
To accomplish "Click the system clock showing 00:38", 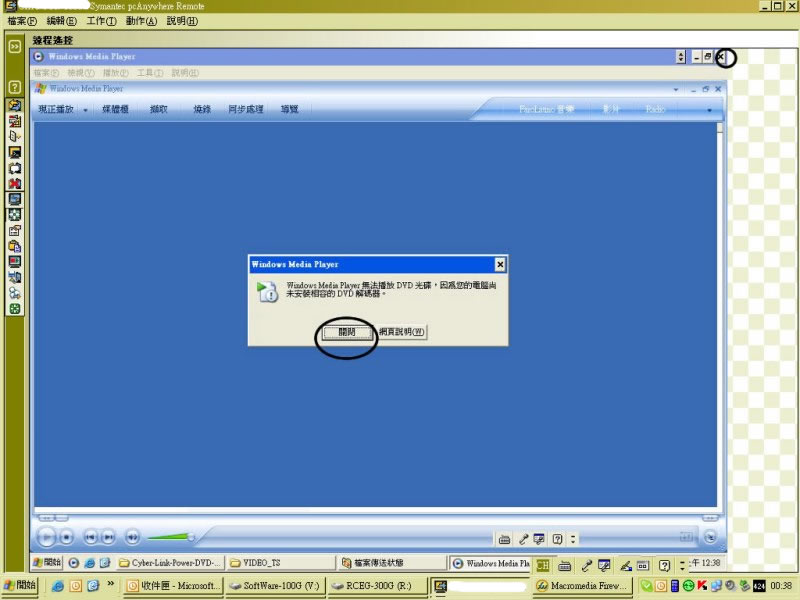I will pos(781,586).
